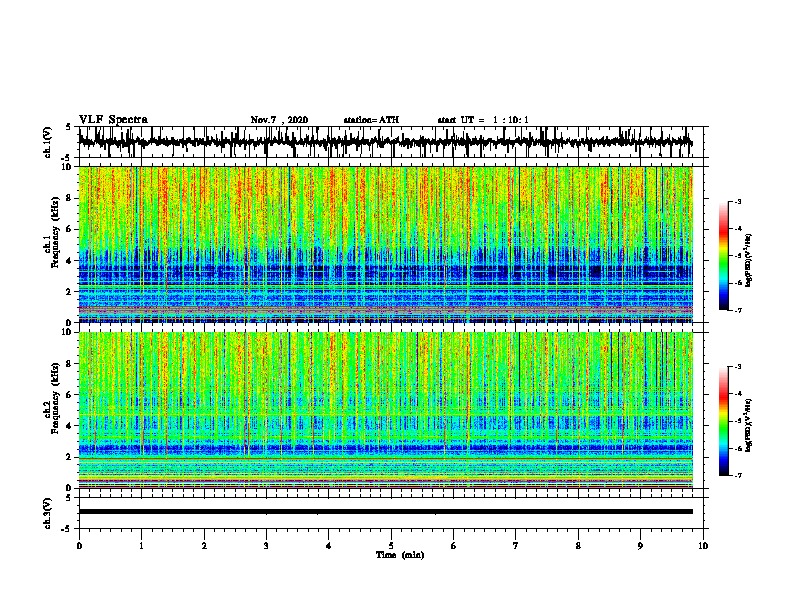This screenshot has height=612, width=792.
Task: Click the "9" tick on the time axis
Action: [x=640, y=546]
